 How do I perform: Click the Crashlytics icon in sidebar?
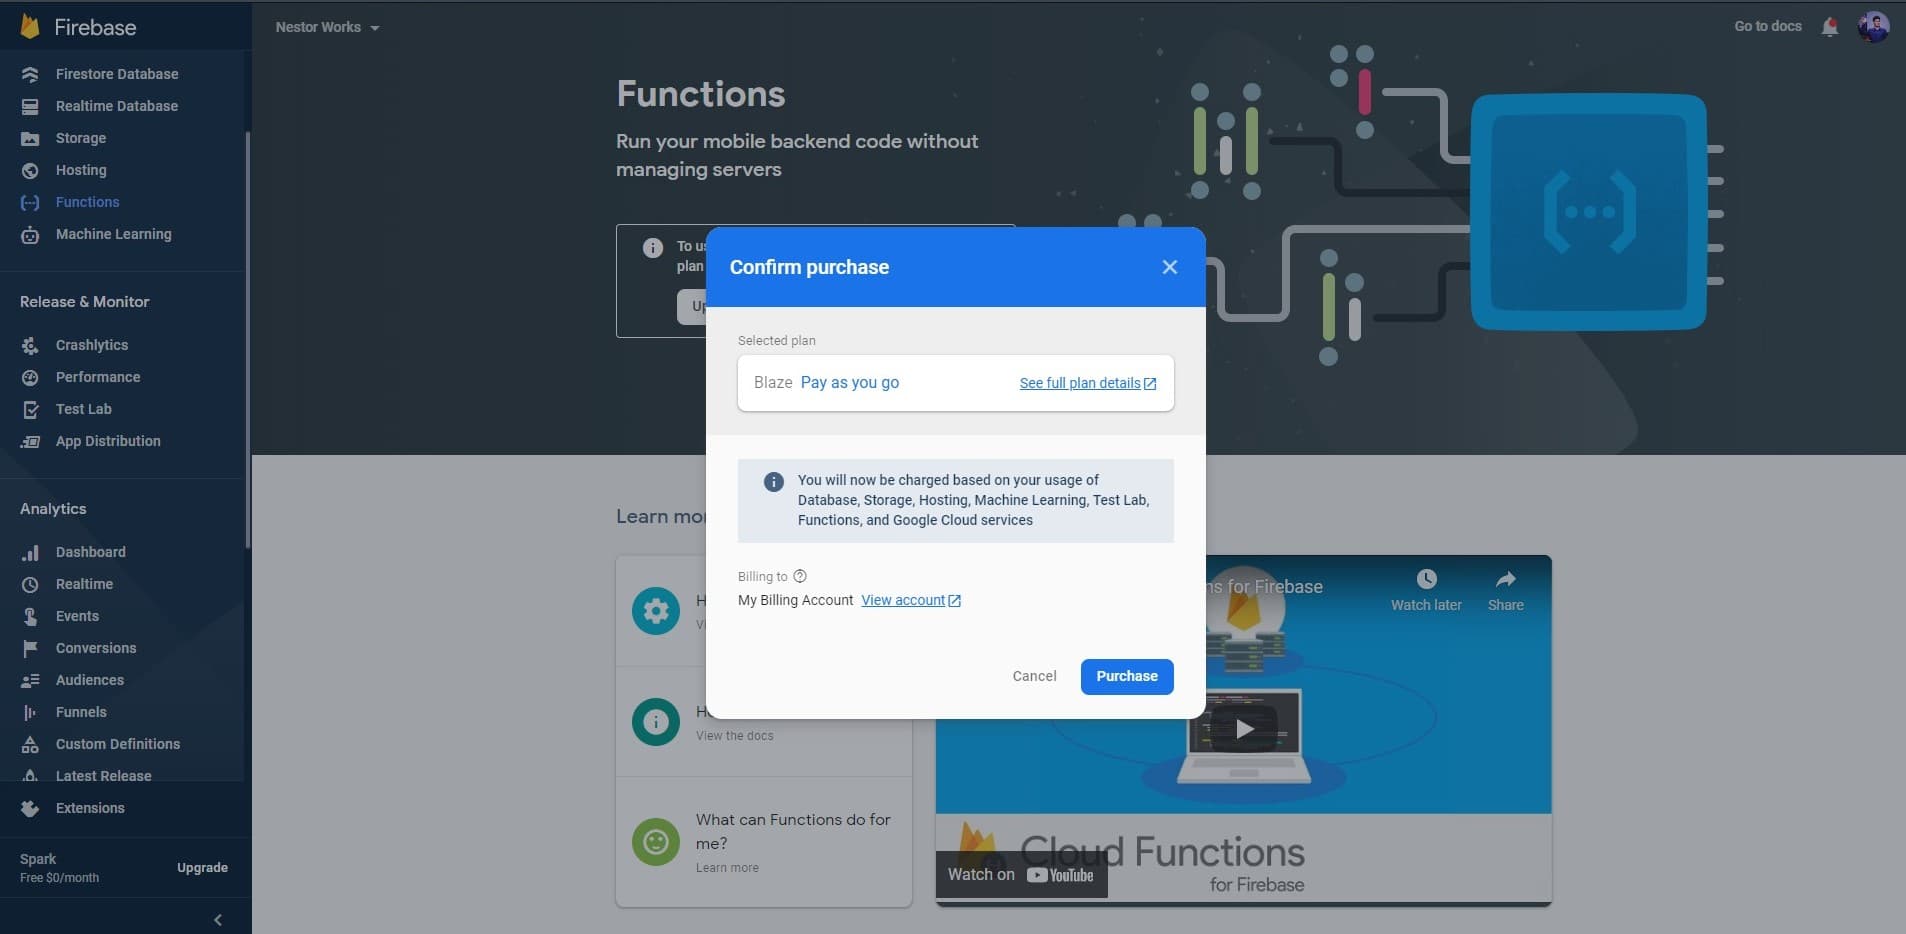[x=30, y=345]
